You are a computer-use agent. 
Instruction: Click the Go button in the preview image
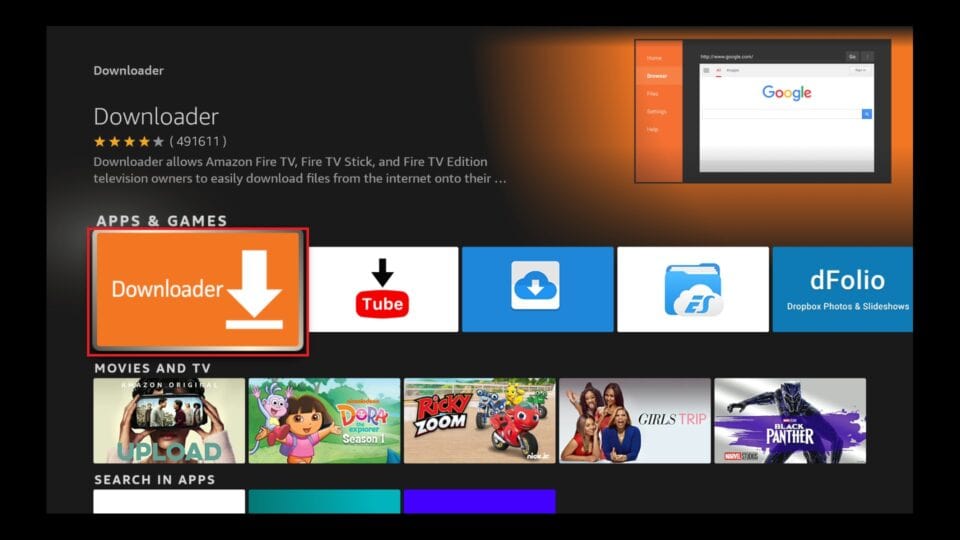pos(852,56)
